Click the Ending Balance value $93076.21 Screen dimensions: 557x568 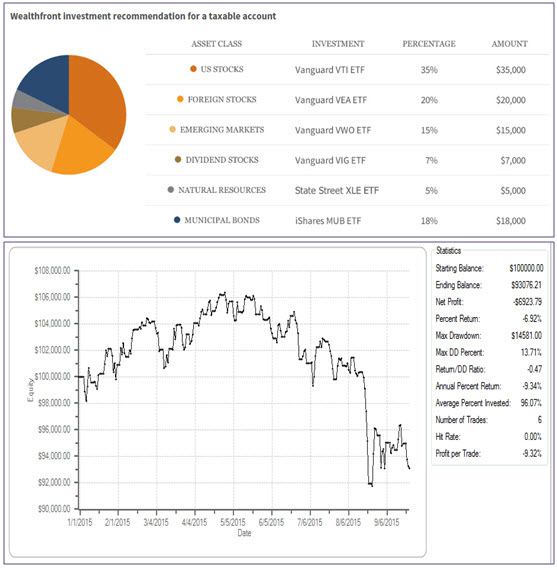[526, 285]
